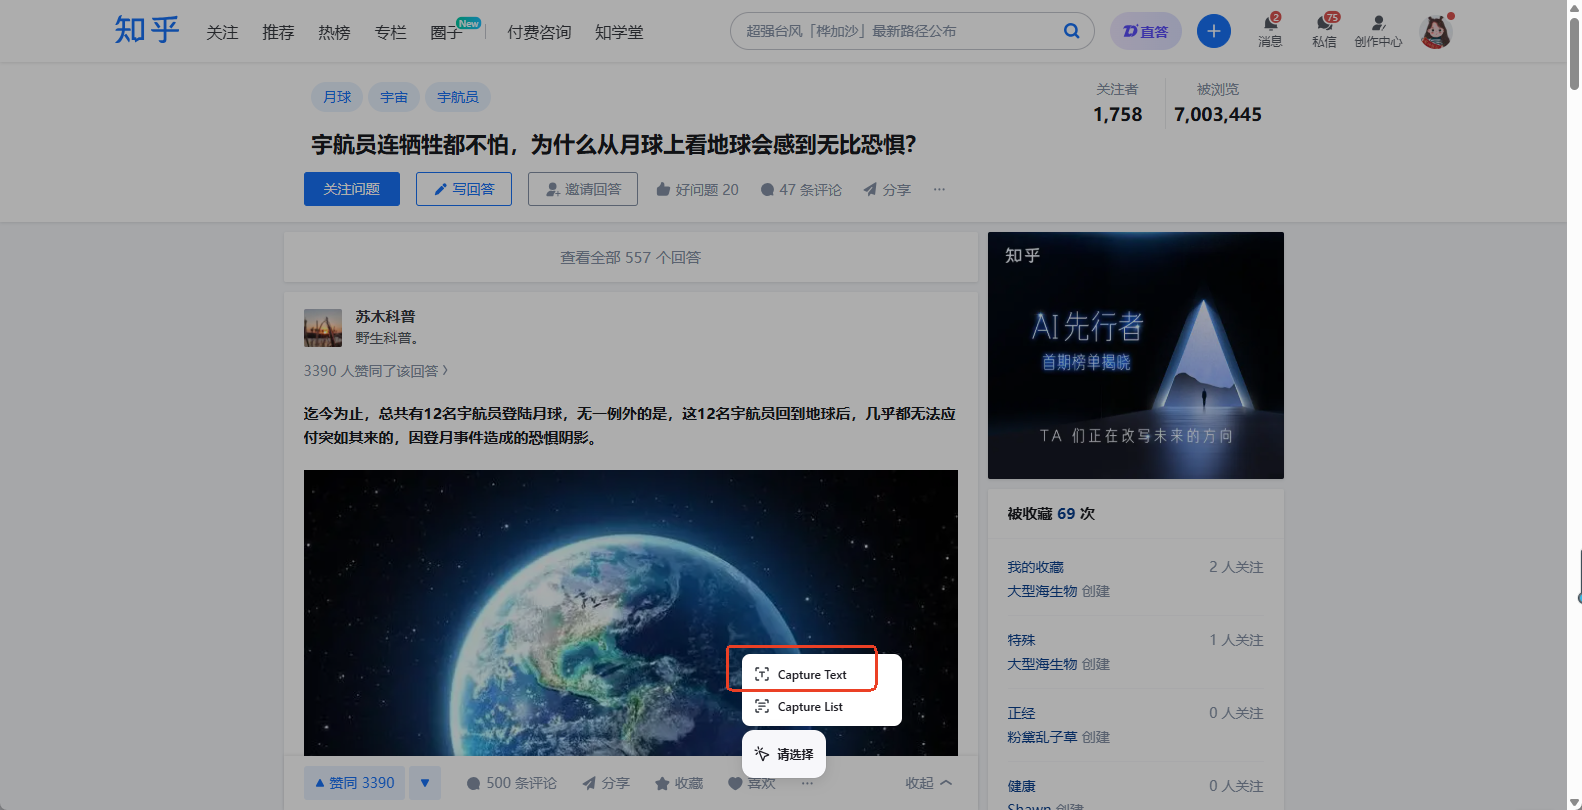Click the 请选择 popup button

784,754
